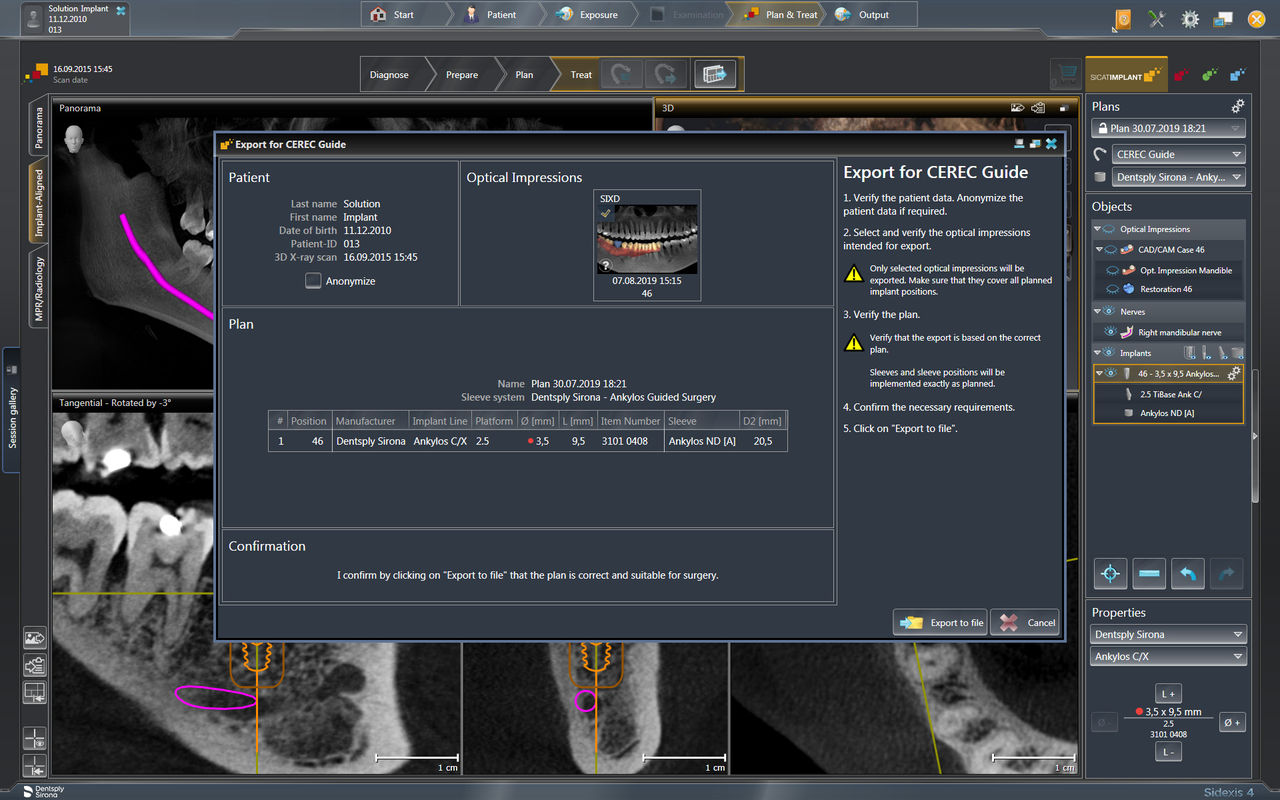Image resolution: width=1280 pixels, height=800 pixels.
Task: Select the grid layout reset icon in sidebar
Action: 35,692
